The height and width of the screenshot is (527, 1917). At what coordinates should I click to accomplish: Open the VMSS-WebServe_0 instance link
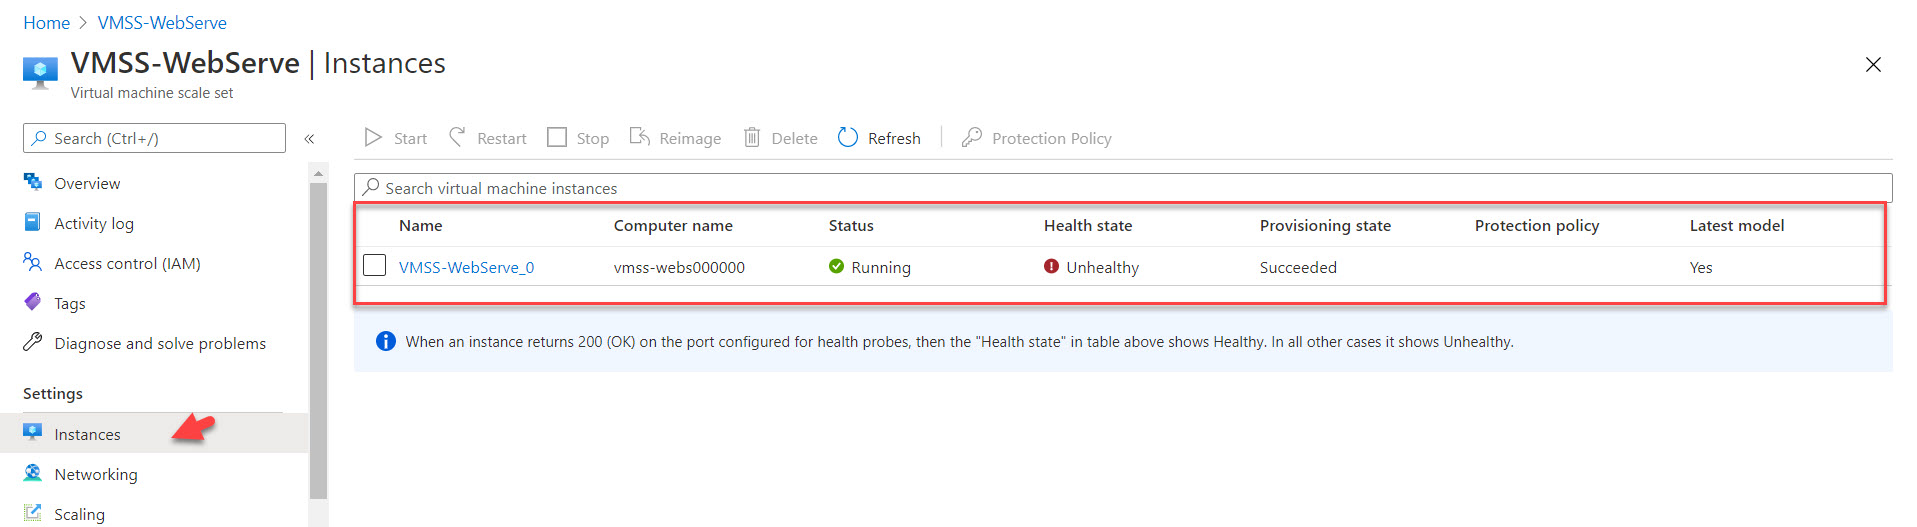coord(466,268)
